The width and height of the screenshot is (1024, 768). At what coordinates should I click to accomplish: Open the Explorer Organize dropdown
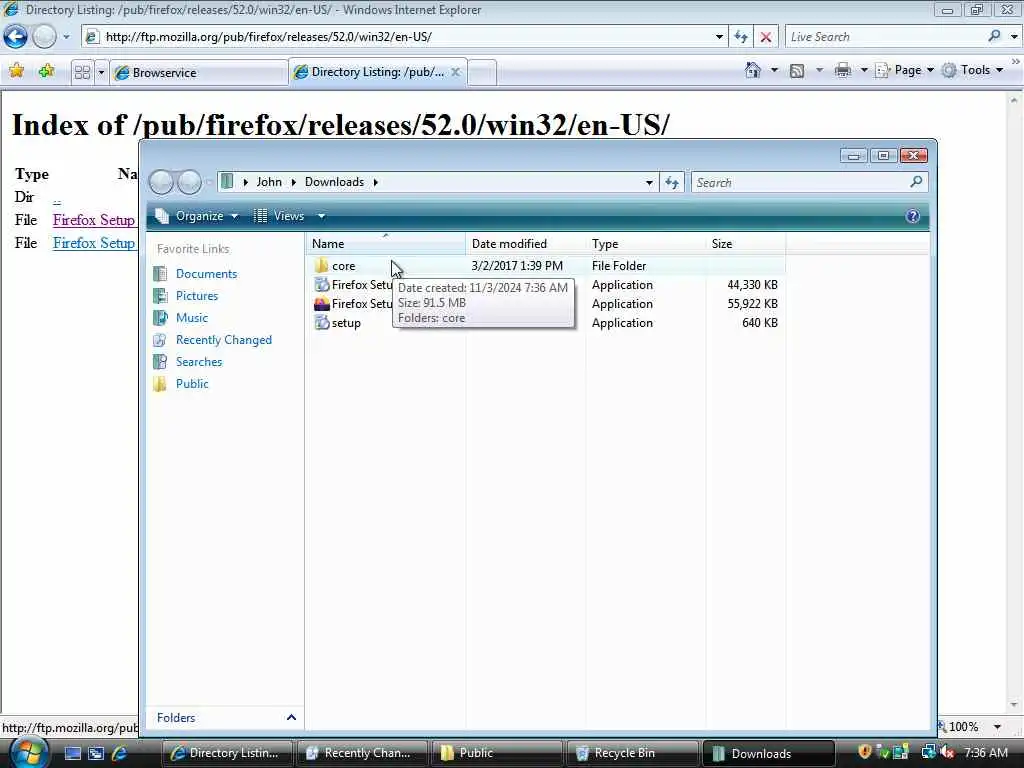point(197,216)
